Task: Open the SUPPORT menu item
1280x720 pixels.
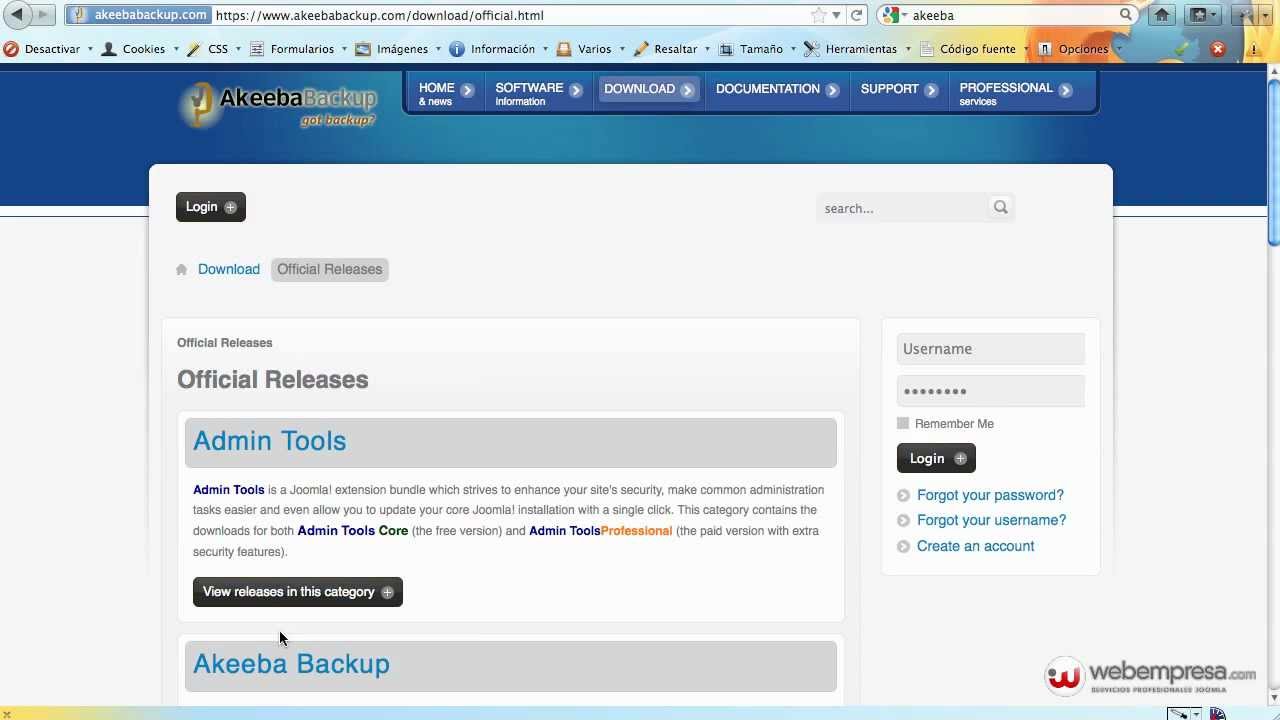Action: tap(899, 89)
